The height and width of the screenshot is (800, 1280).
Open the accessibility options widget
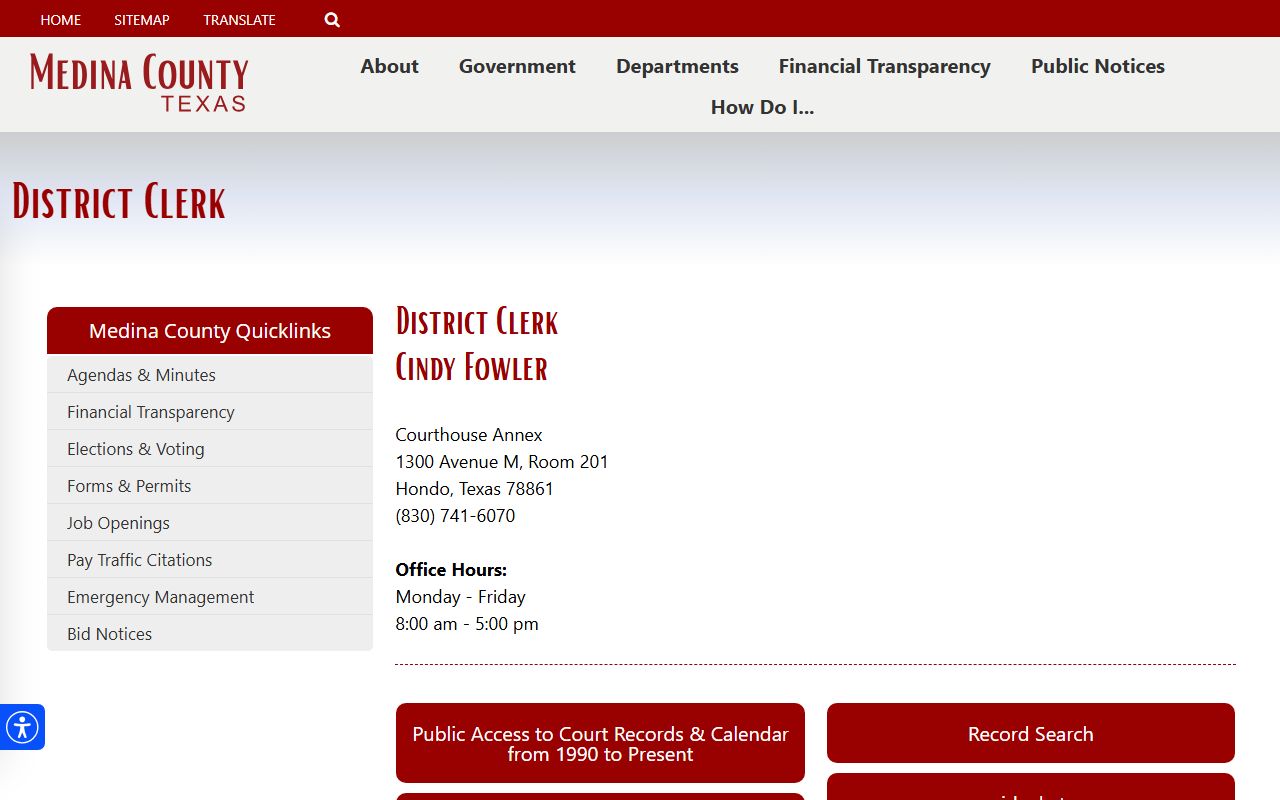(21, 727)
